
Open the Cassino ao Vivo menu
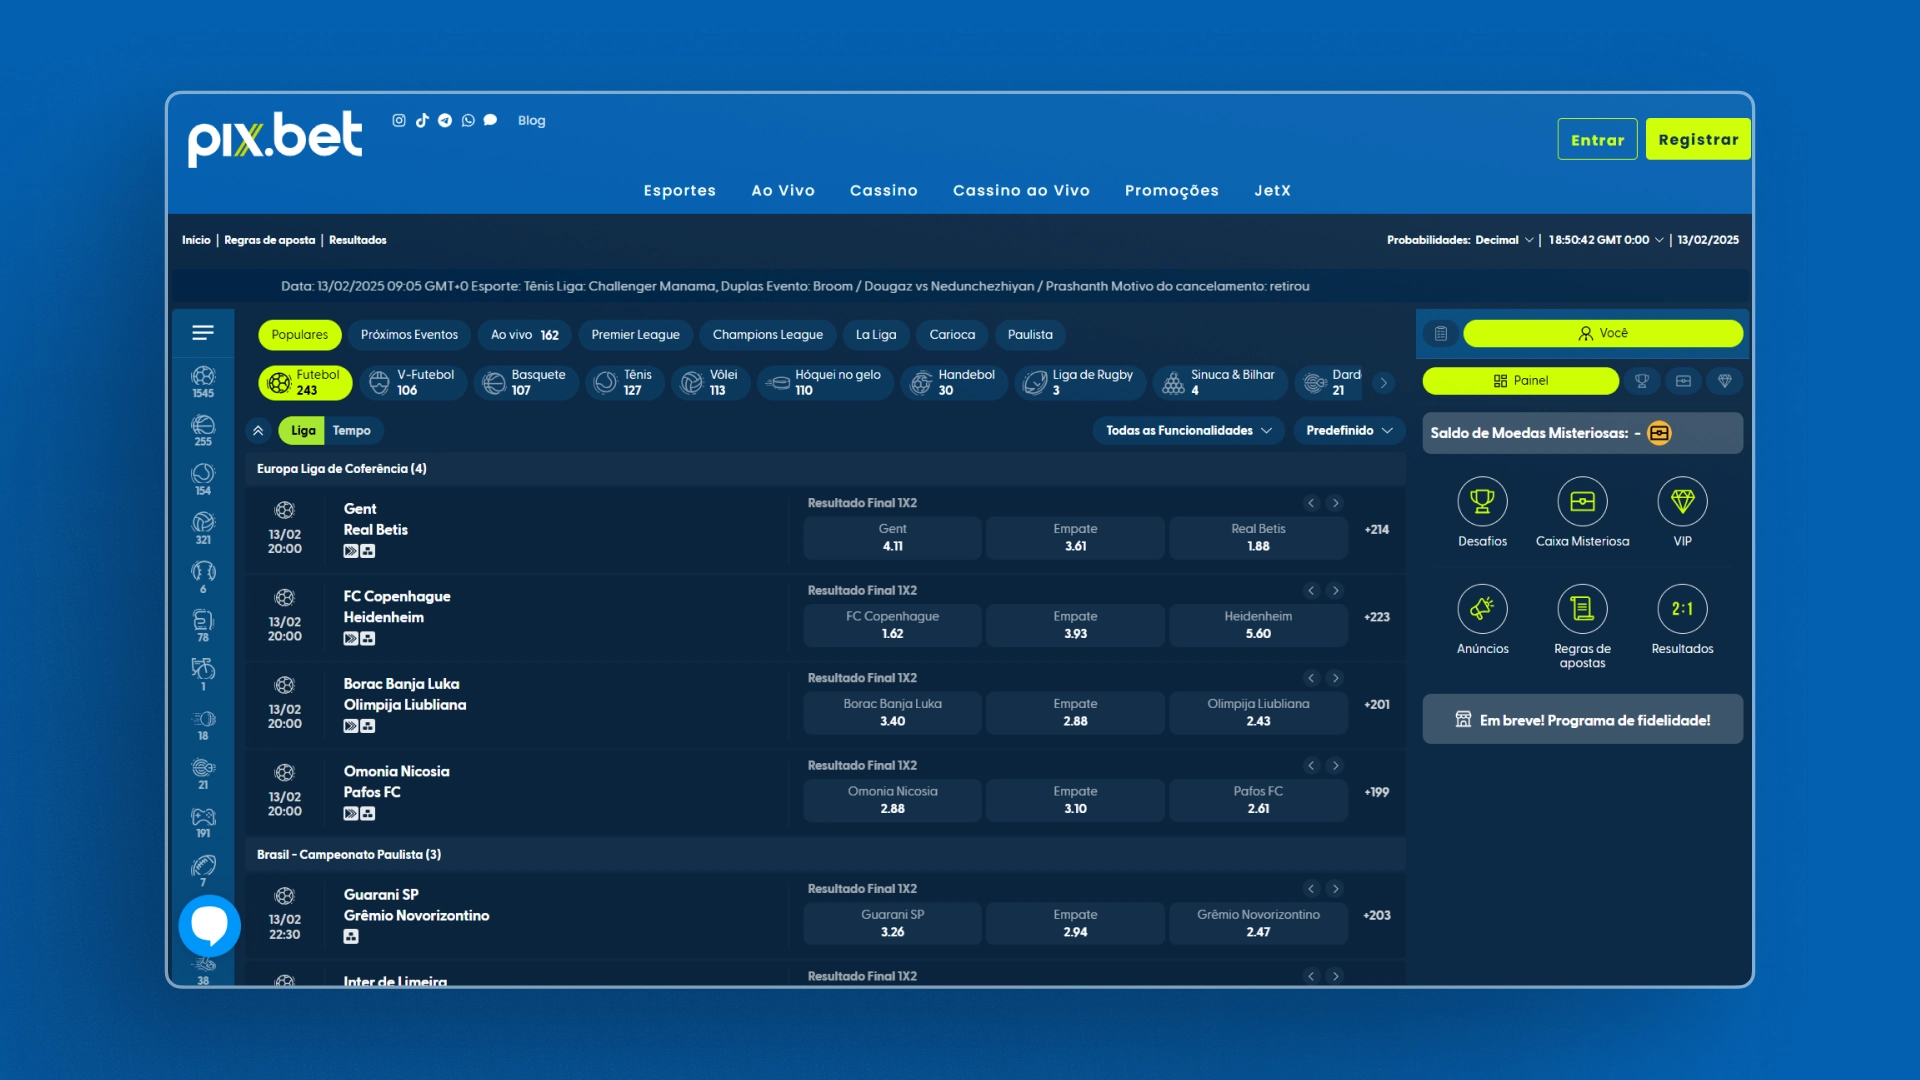(x=1021, y=191)
